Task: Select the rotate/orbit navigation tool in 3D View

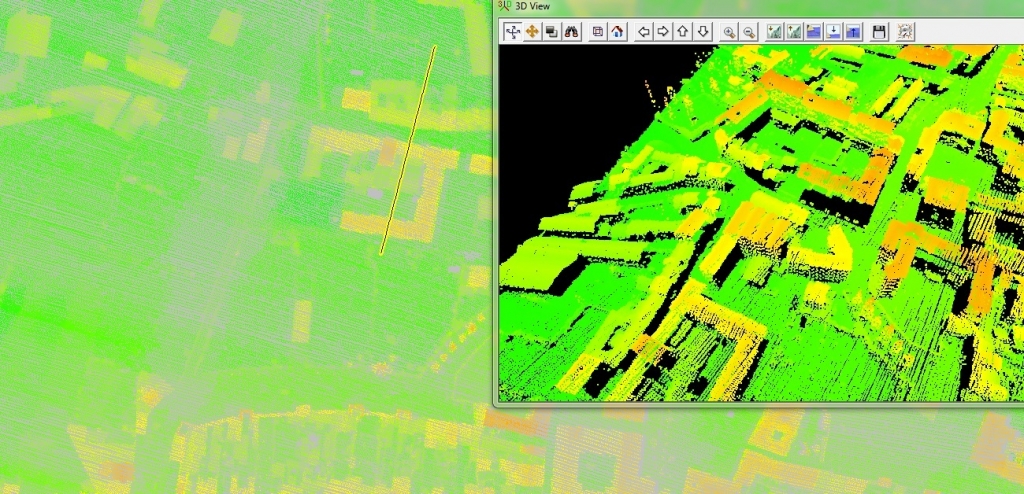Action: point(513,31)
